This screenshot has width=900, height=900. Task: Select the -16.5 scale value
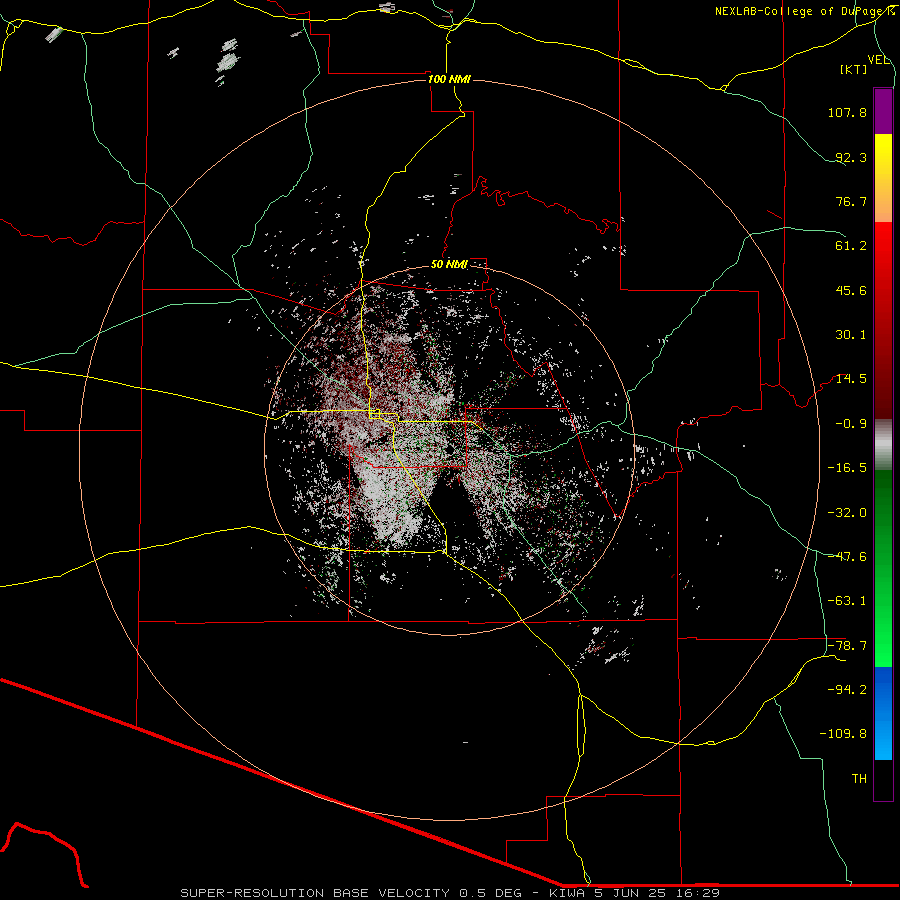(x=847, y=468)
